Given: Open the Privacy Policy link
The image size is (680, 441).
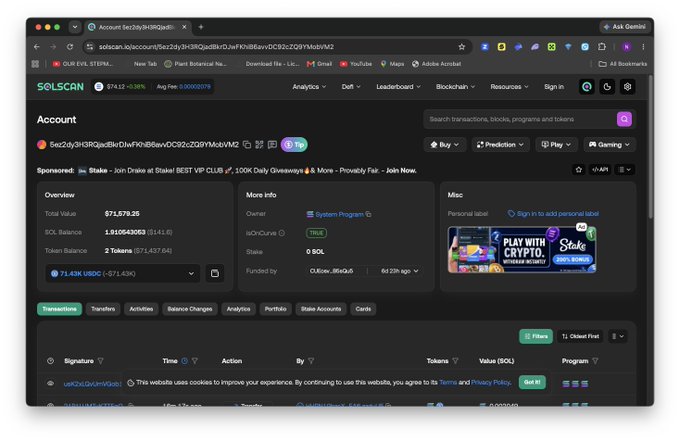Looking at the screenshot, I should pyautogui.click(x=490, y=382).
